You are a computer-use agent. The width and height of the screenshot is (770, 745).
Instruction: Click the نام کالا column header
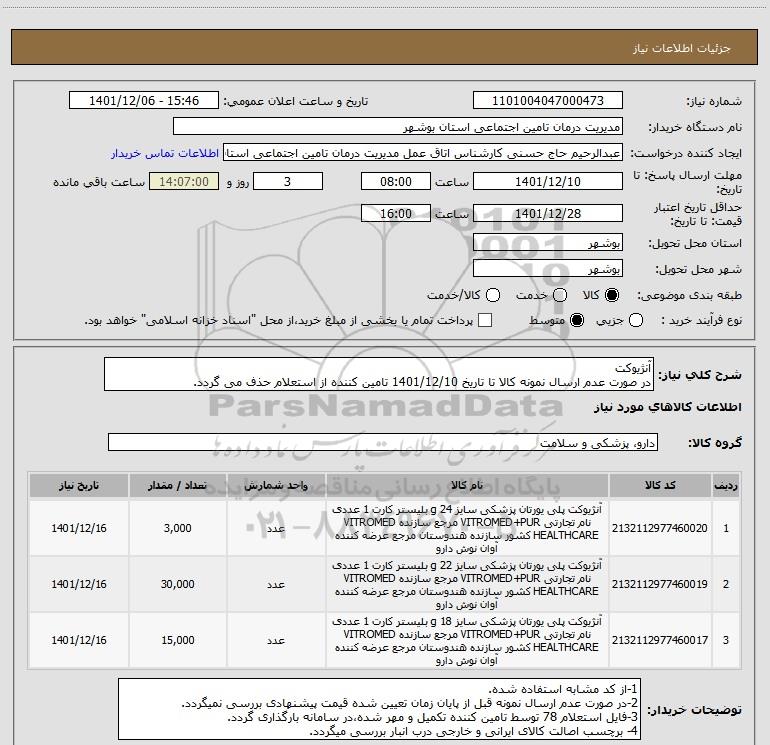coord(467,485)
